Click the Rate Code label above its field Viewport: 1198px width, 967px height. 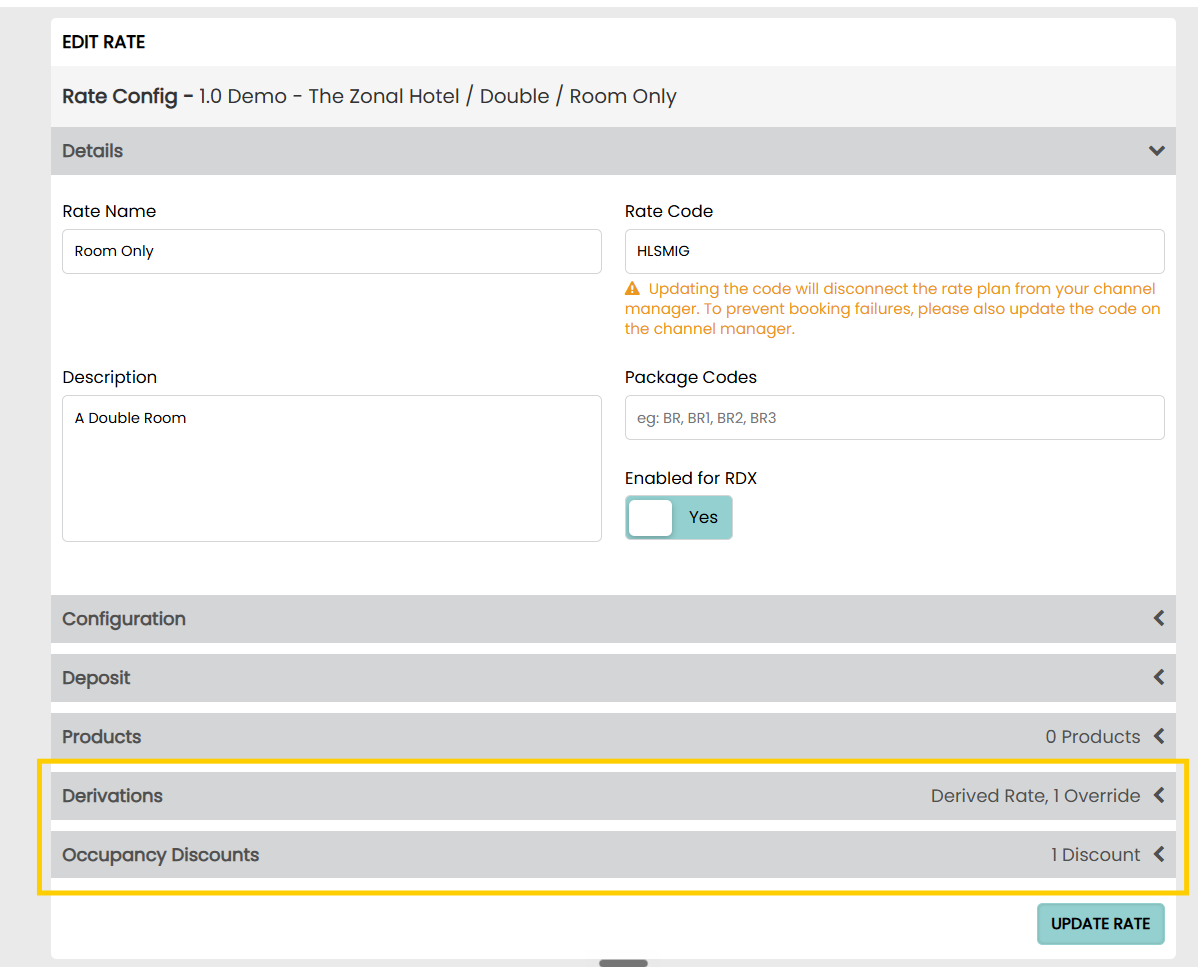click(x=669, y=212)
